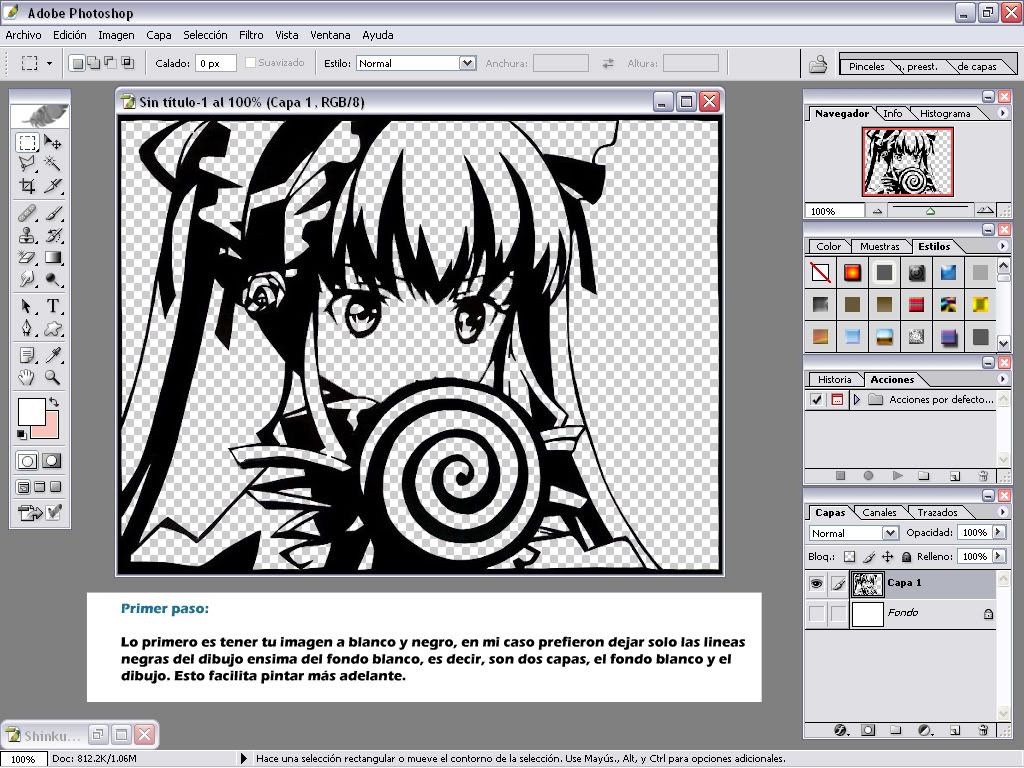Open the Opacidad slider arrow

(x=998, y=532)
